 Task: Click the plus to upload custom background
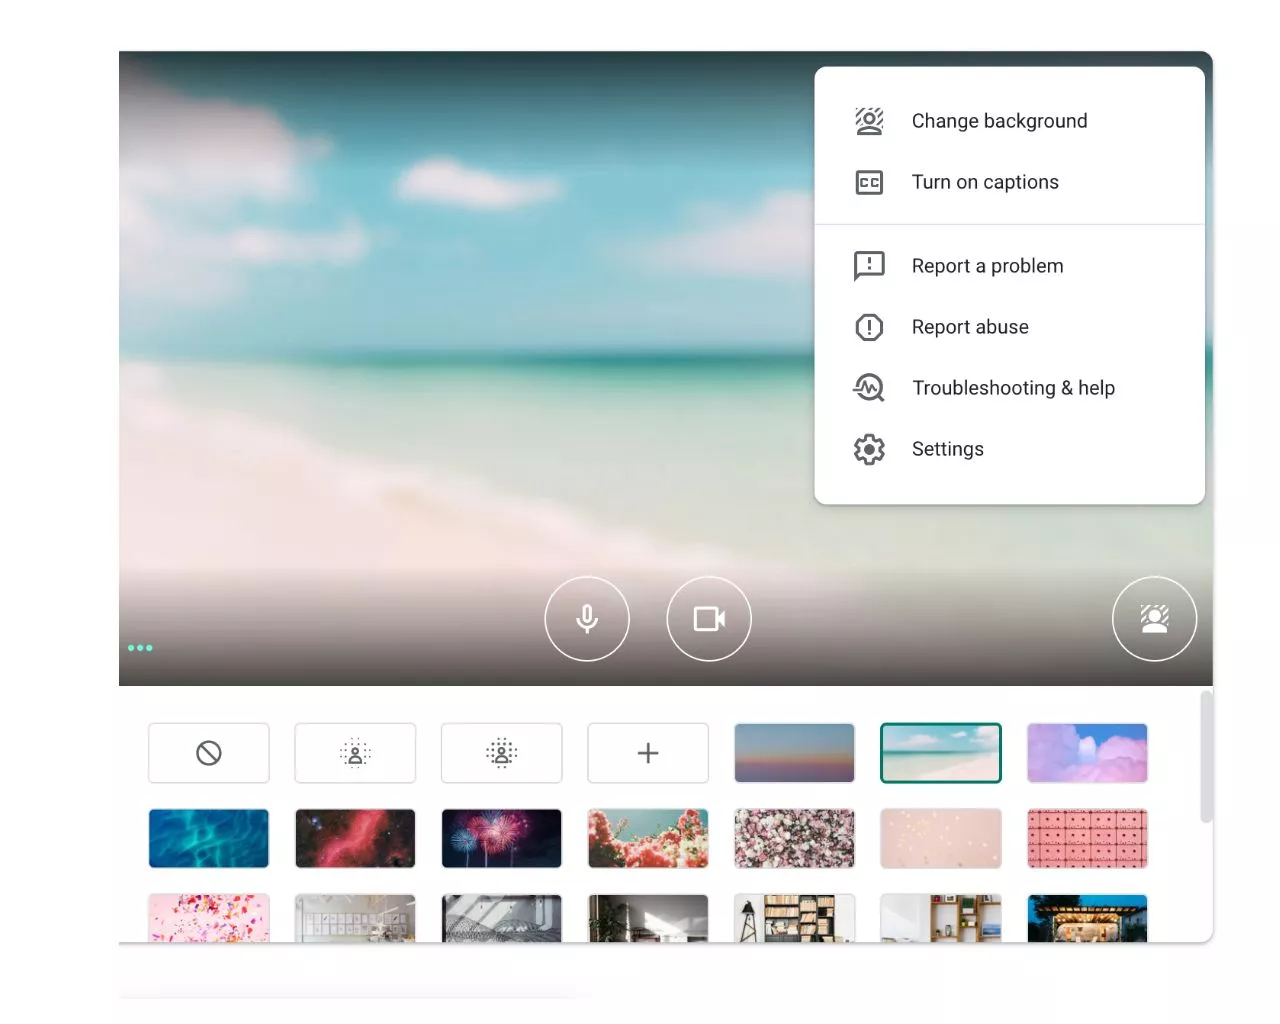pos(648,753)
